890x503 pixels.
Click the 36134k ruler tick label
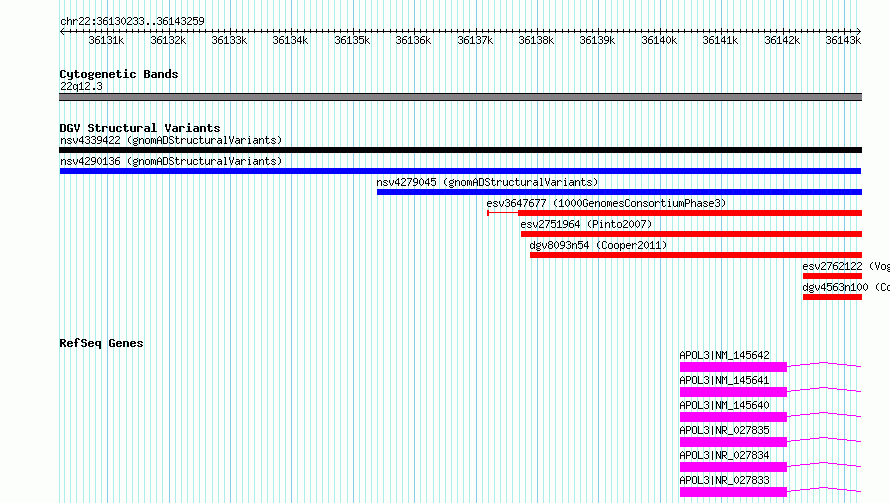coord(290,40)
